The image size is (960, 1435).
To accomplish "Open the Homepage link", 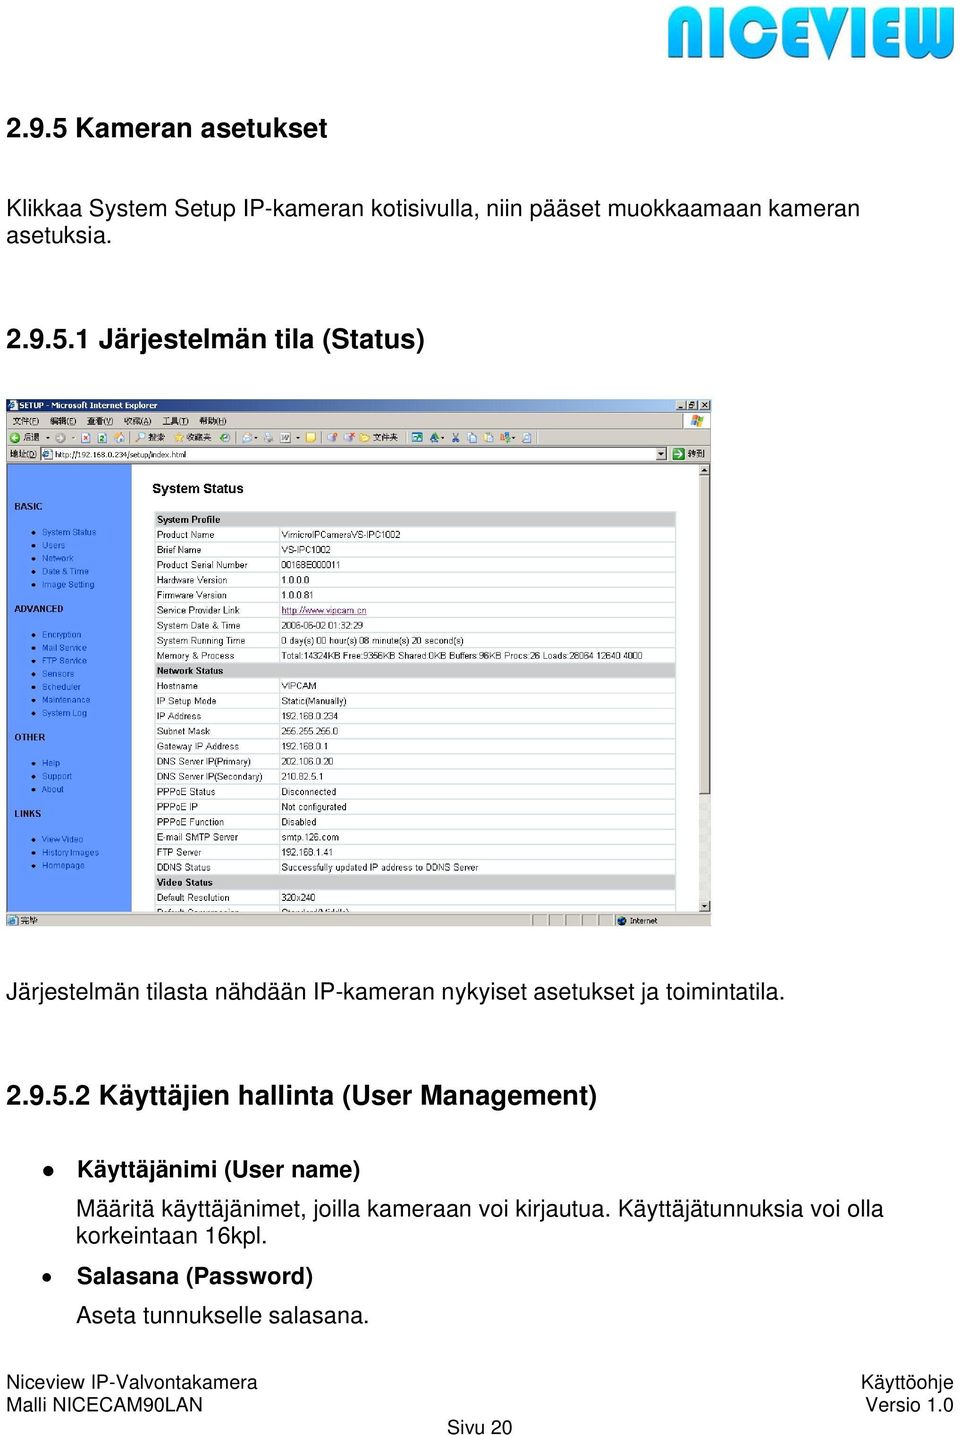I will coord(63,865).
